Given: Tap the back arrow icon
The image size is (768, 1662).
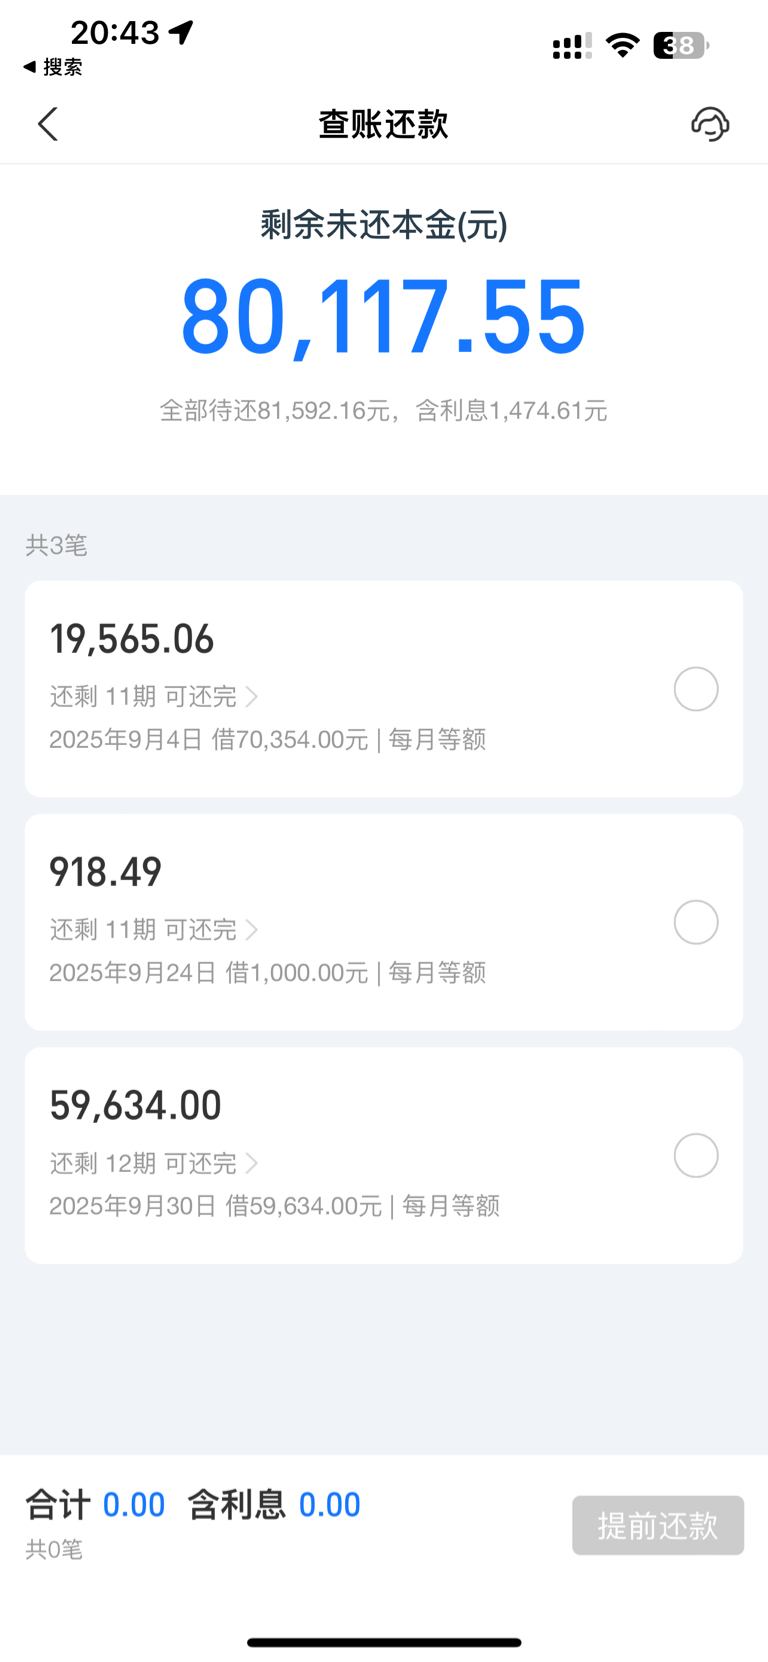Looking at the screenshot, I should click(x=48, y=124).
